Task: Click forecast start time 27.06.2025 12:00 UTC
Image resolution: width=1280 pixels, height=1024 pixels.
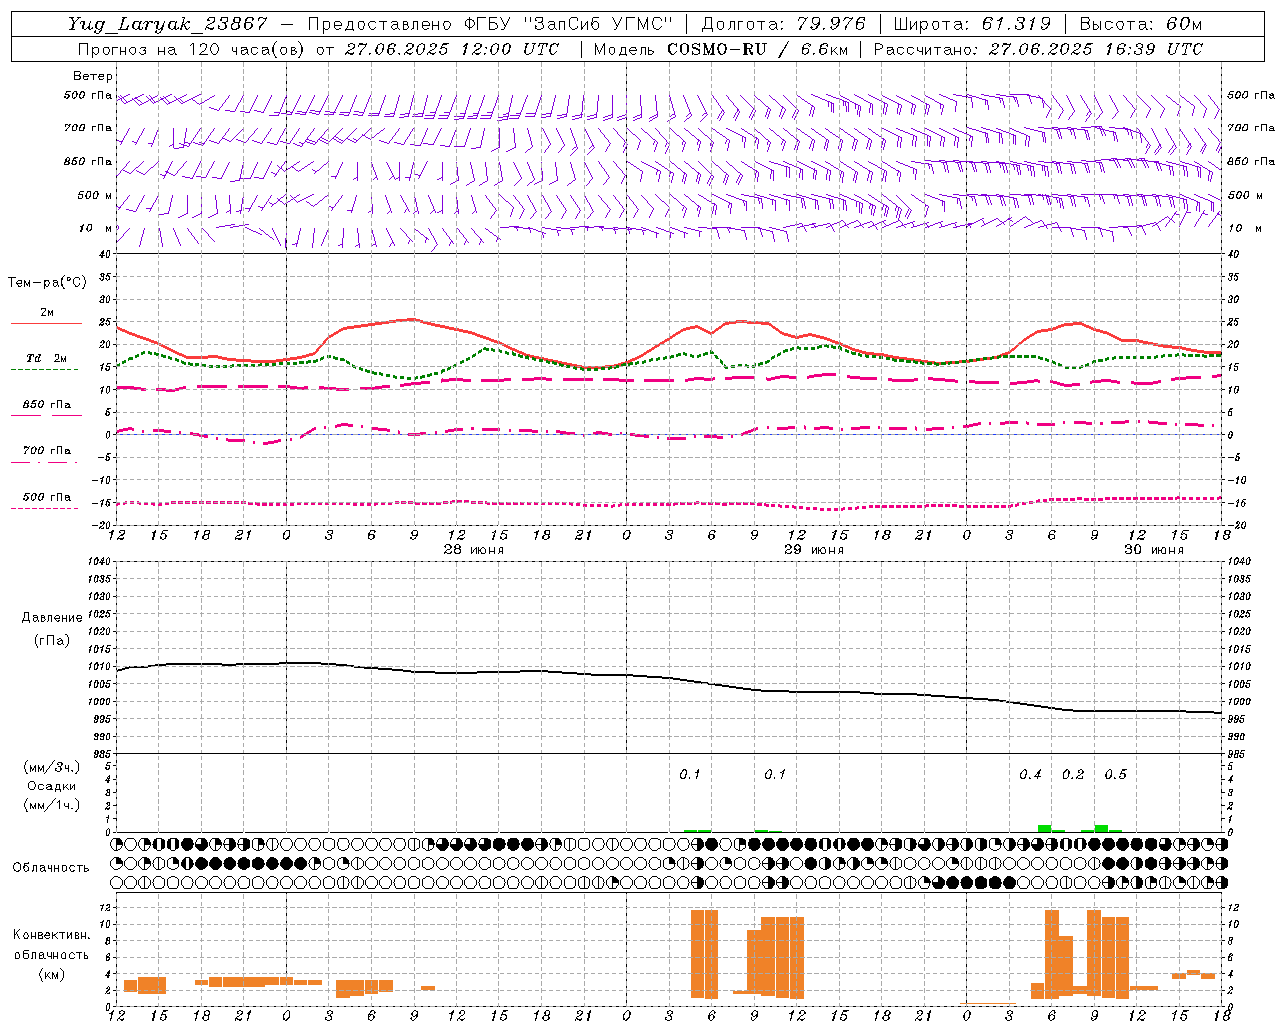Action: [x=452, y=49]
